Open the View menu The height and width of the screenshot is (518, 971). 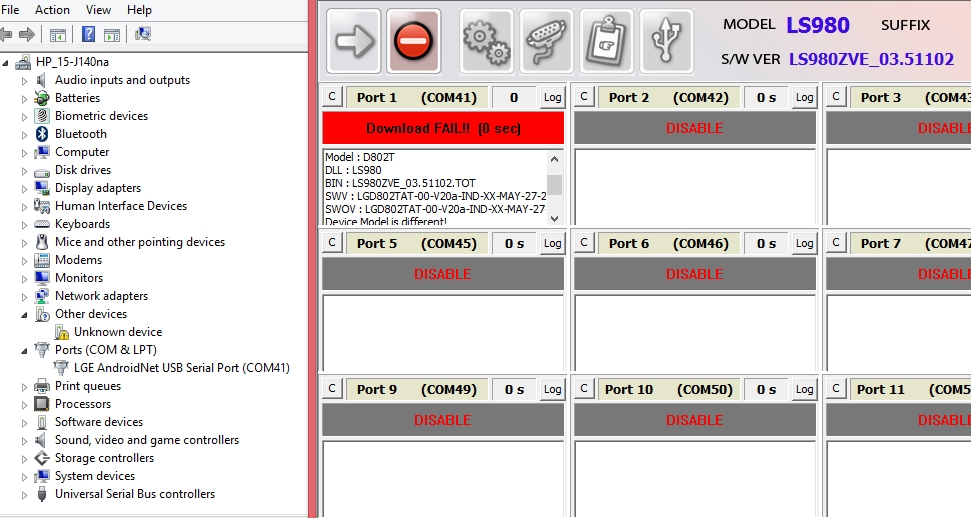pyautogui.click(x=98, y=10)
